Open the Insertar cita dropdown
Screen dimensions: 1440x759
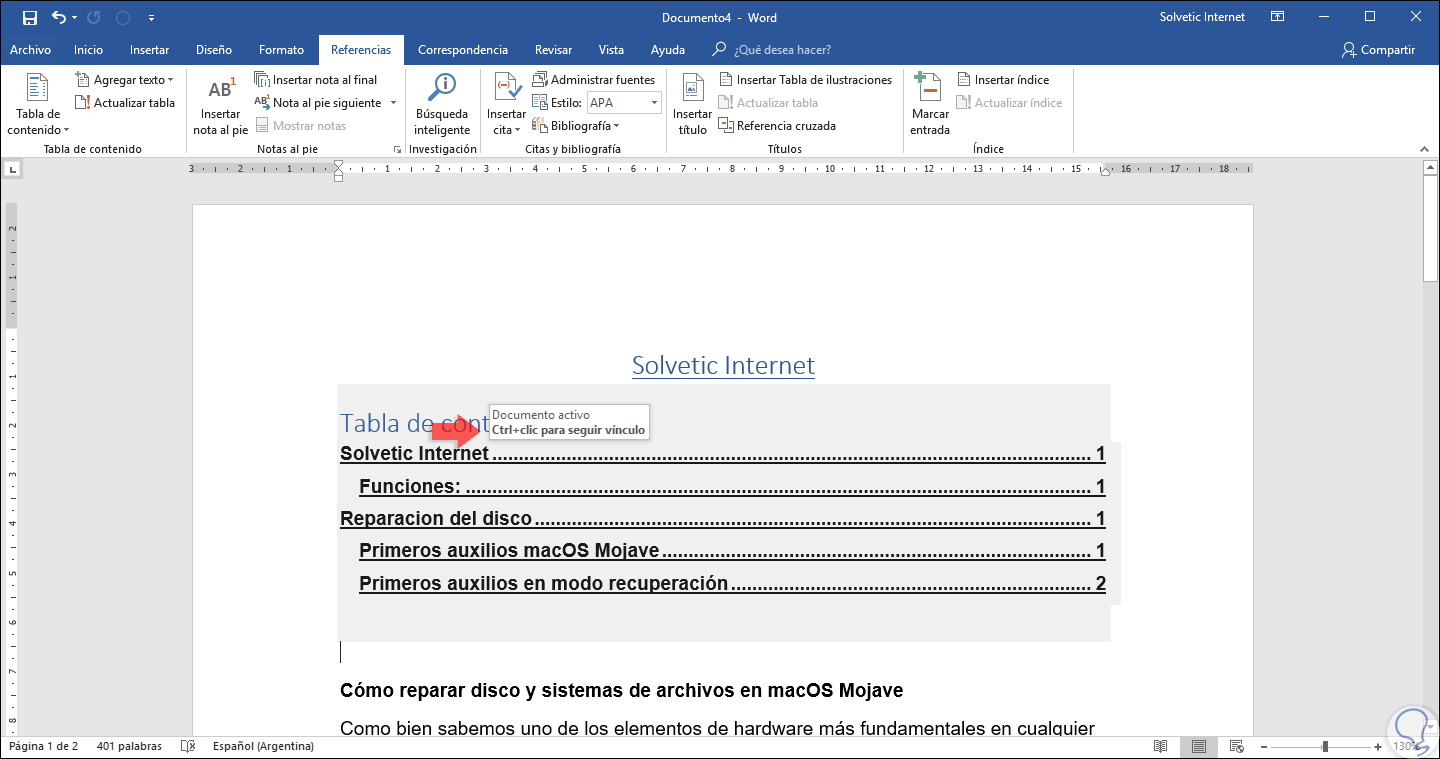506,106
